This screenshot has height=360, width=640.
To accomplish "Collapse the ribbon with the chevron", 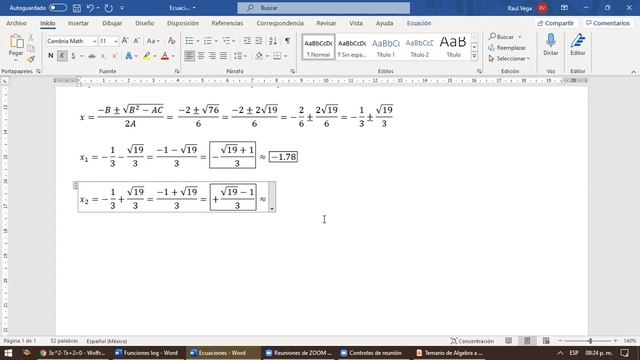I will click(633, 71).
